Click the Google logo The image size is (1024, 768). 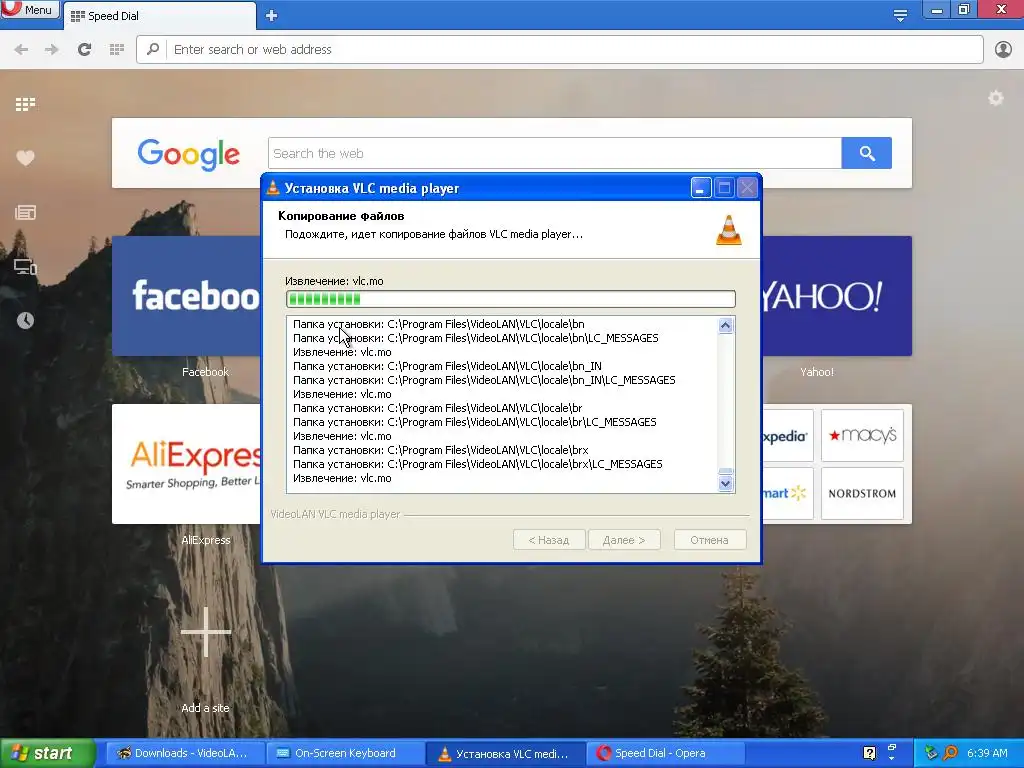[x=188, y=154]
